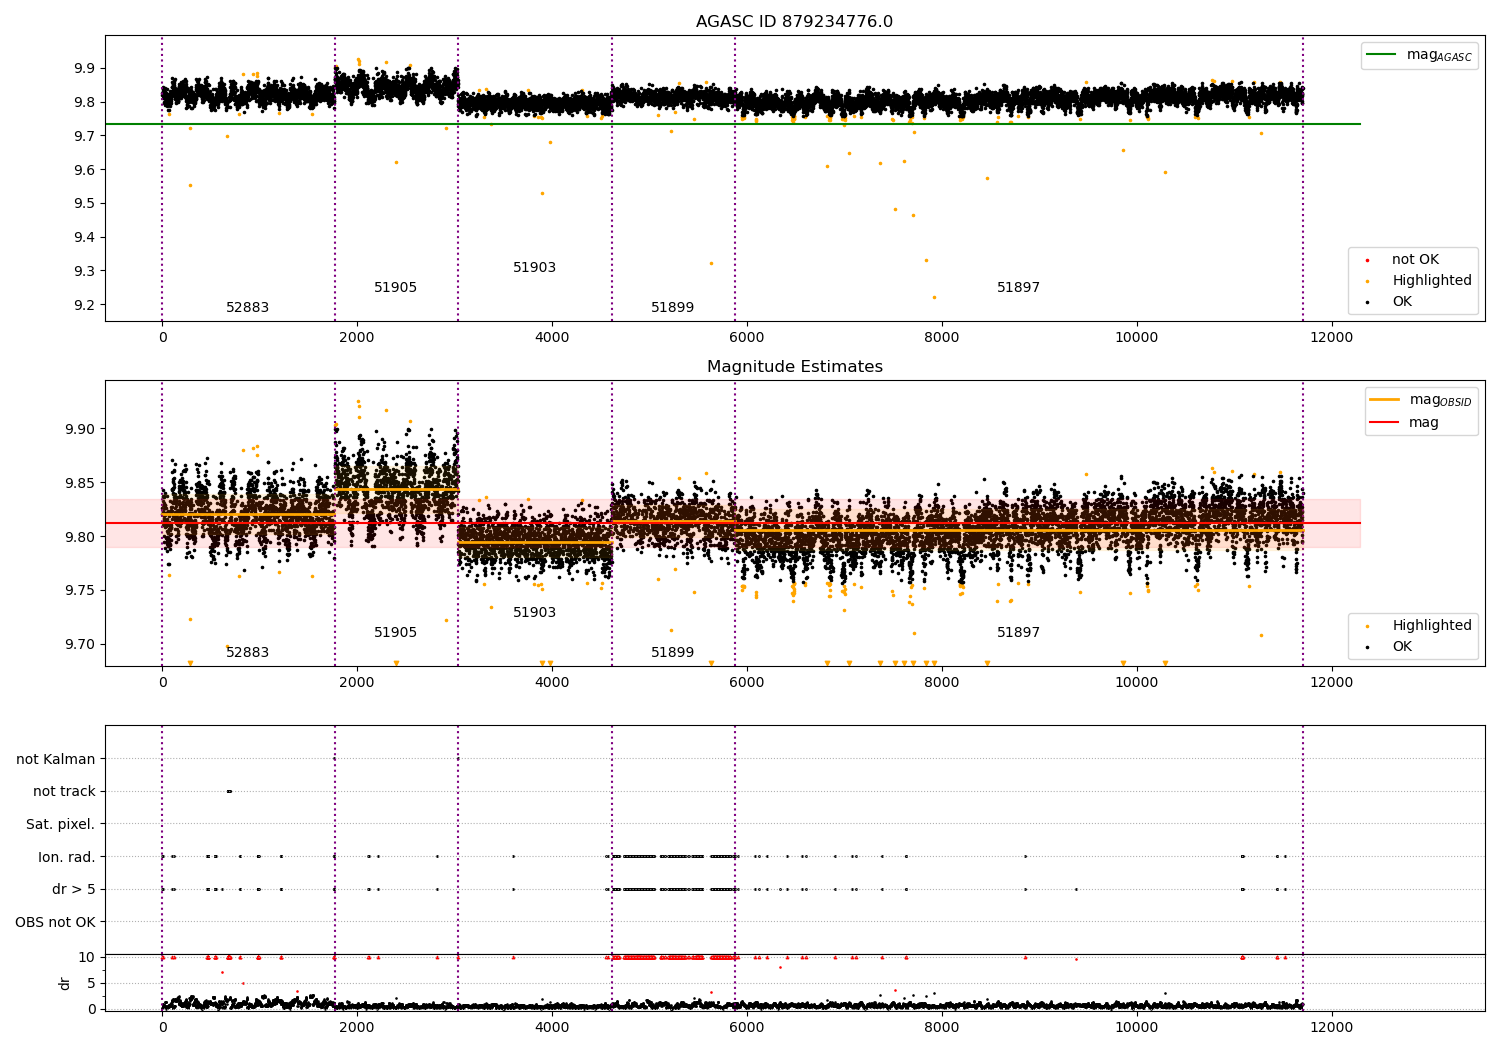Screen dimensions: 1500x1050
Task: Click obsid label 51899 in the Magnitude Estimates plot
Action: pos(672,653)
